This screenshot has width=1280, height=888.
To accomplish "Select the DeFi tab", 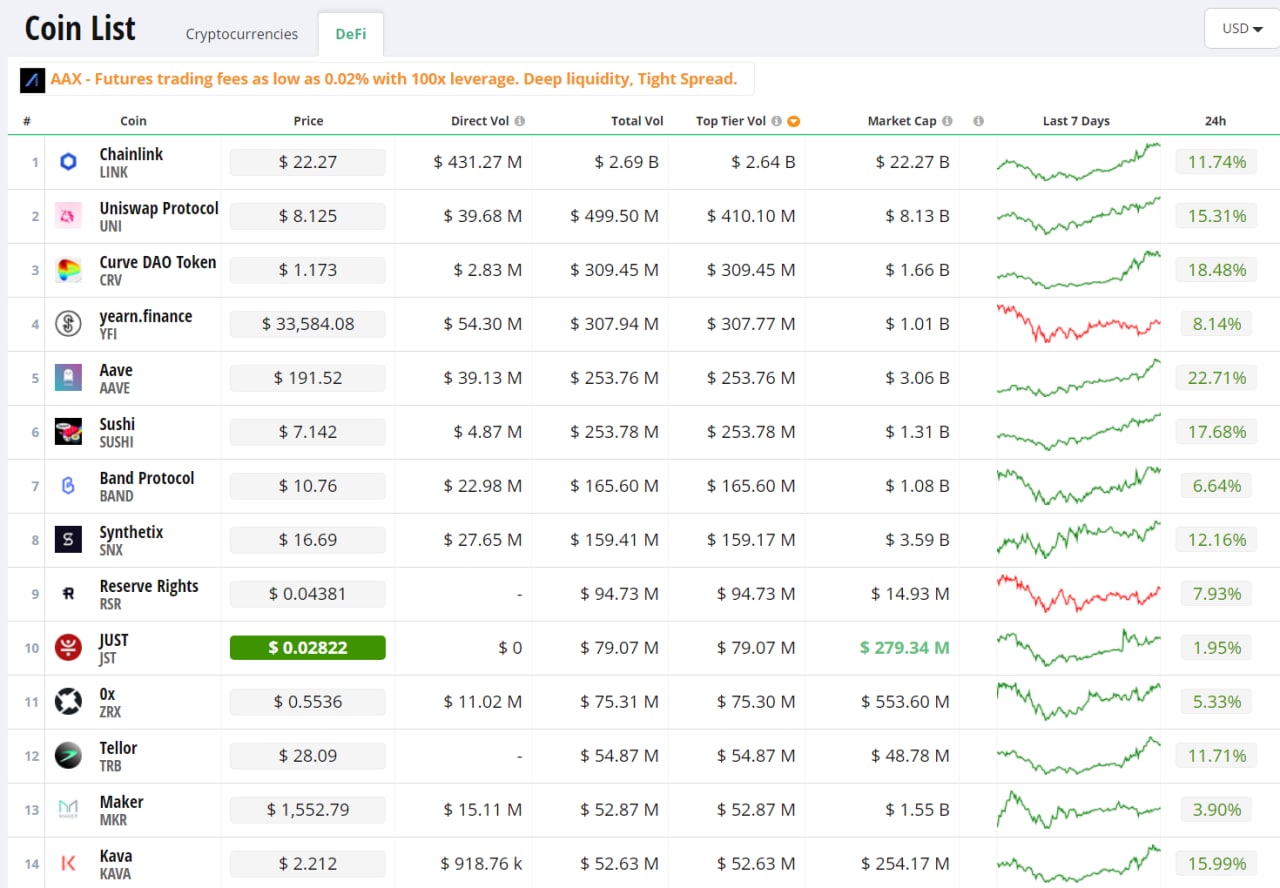I will point(351,34).
